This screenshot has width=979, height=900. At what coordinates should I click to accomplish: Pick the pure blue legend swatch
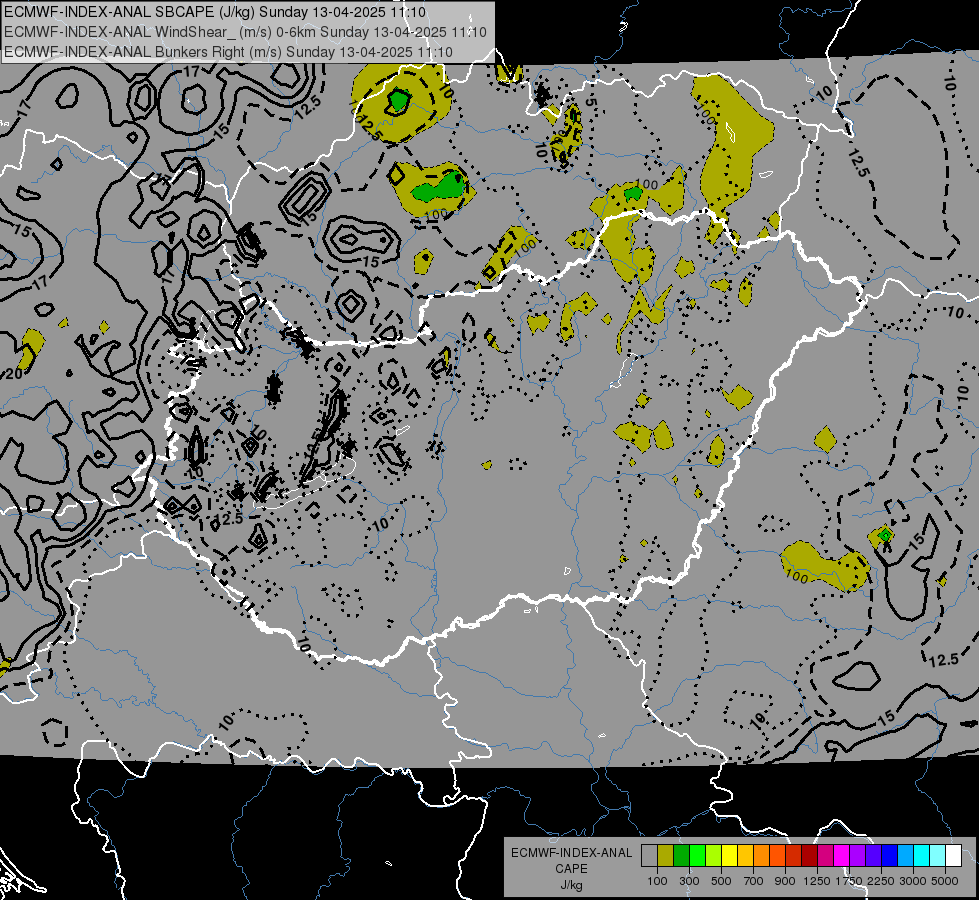coord(889,856)
